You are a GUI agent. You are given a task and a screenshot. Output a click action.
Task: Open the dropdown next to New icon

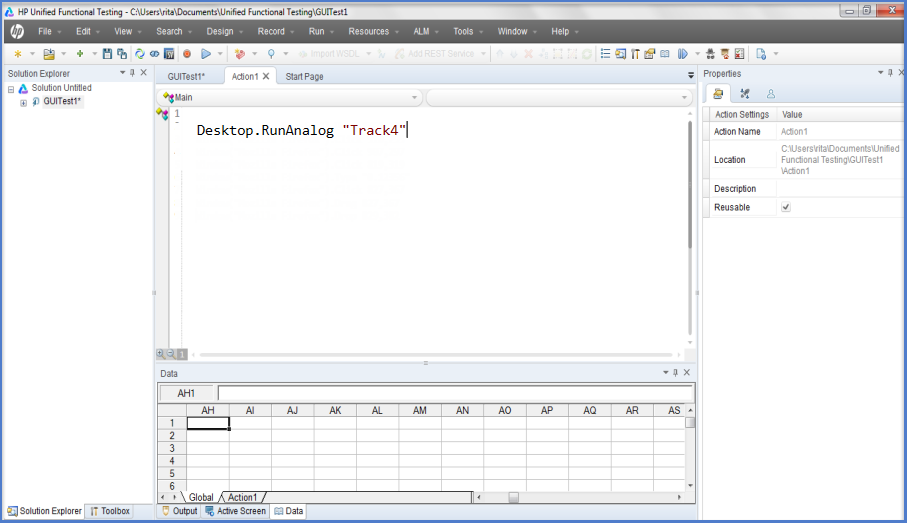(x=32, y=54)
